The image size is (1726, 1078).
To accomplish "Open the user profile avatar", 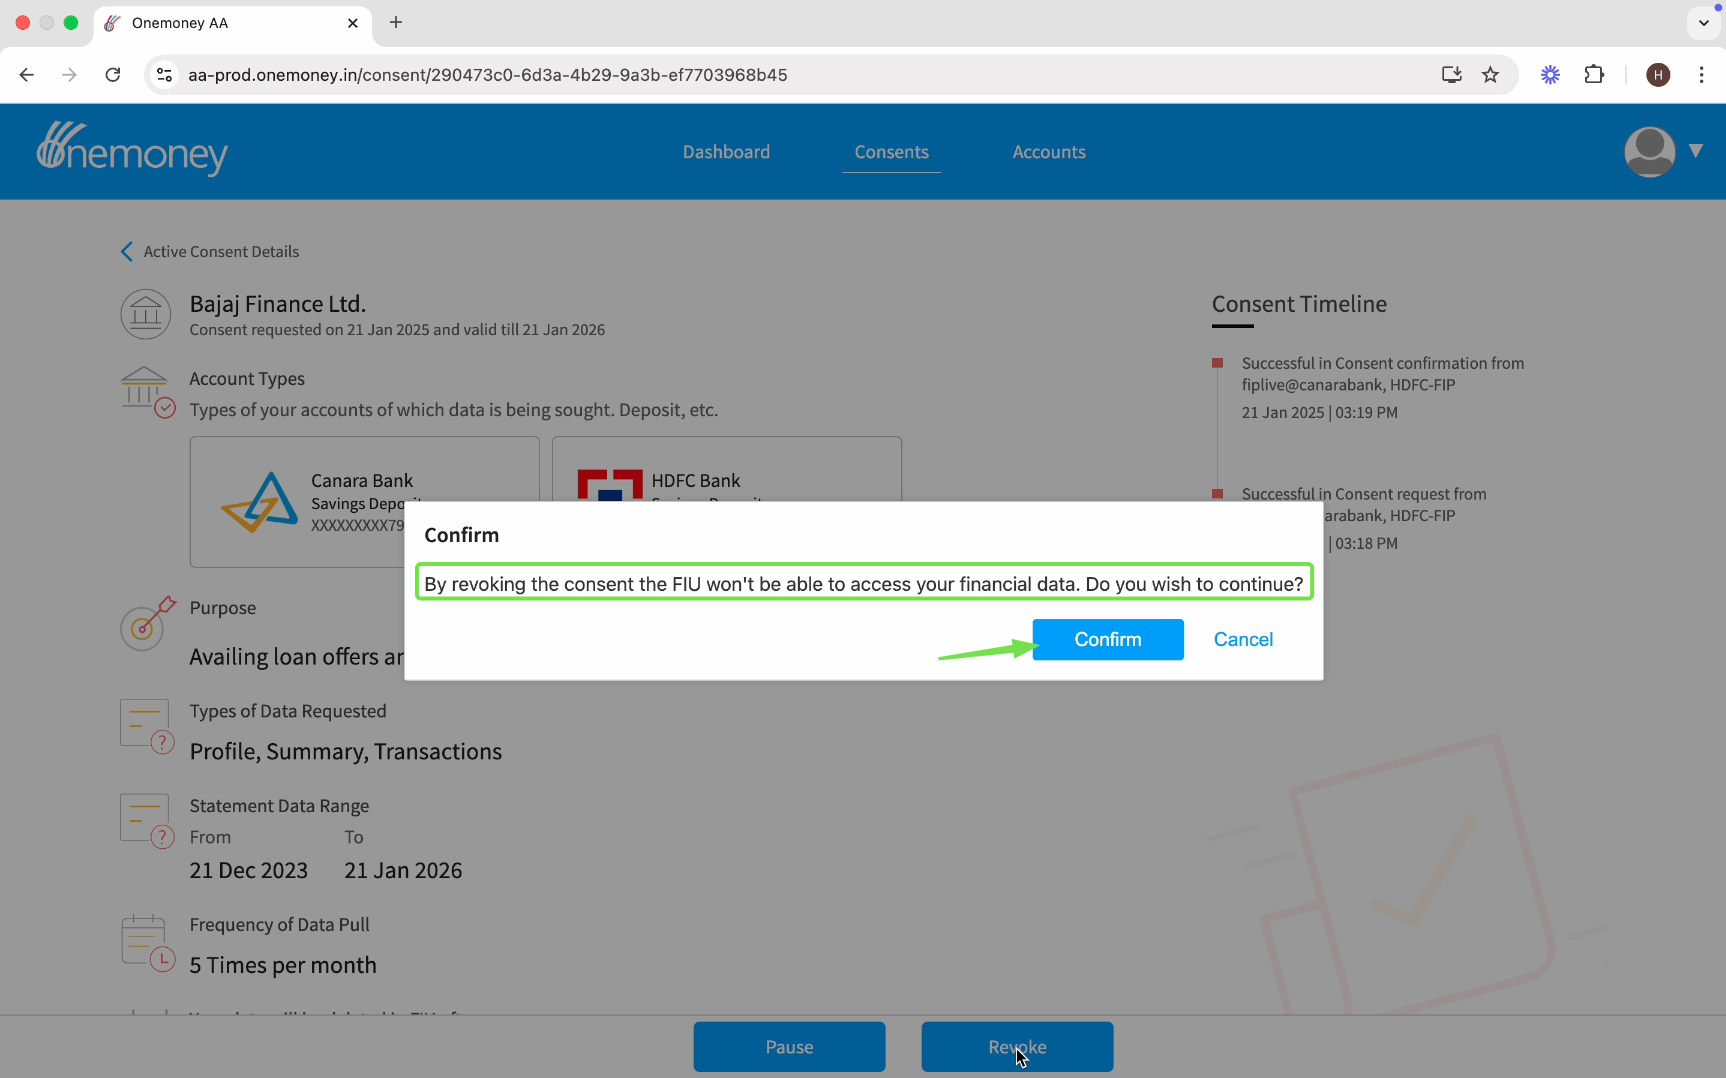I will 1649,152.
